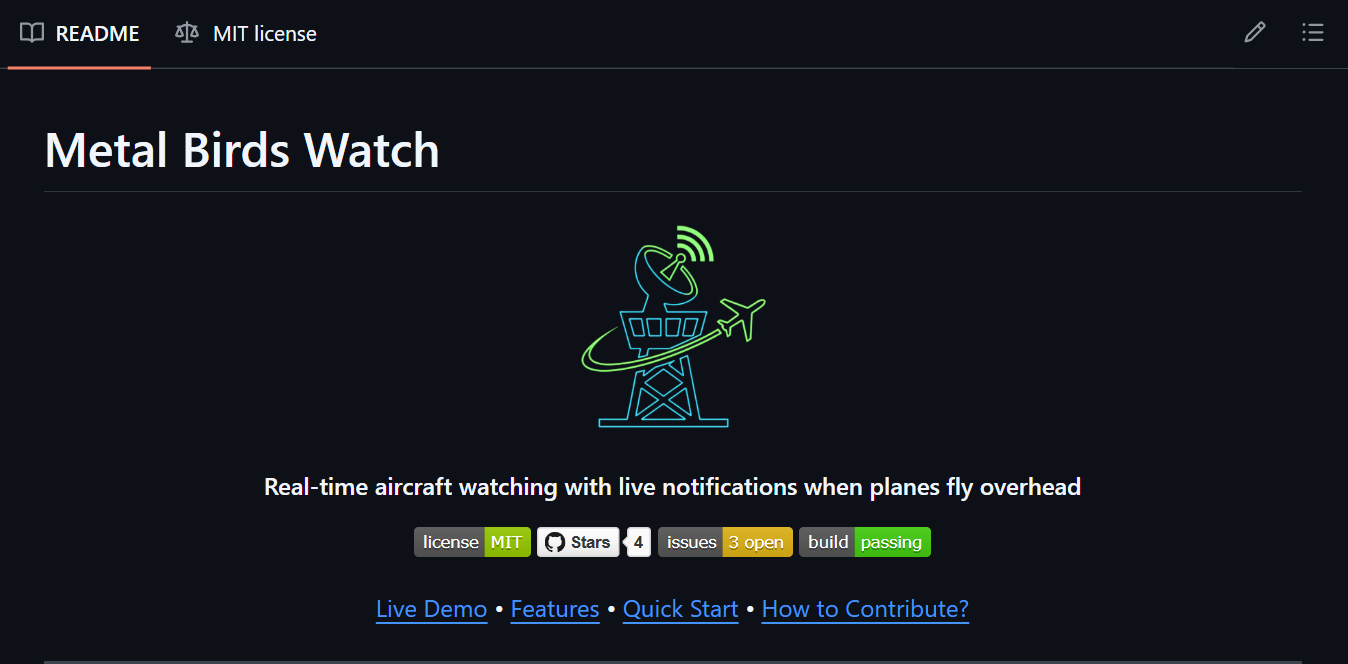Click the green airplane in logo
The image size is (1348, 664).
pos(741,318)
